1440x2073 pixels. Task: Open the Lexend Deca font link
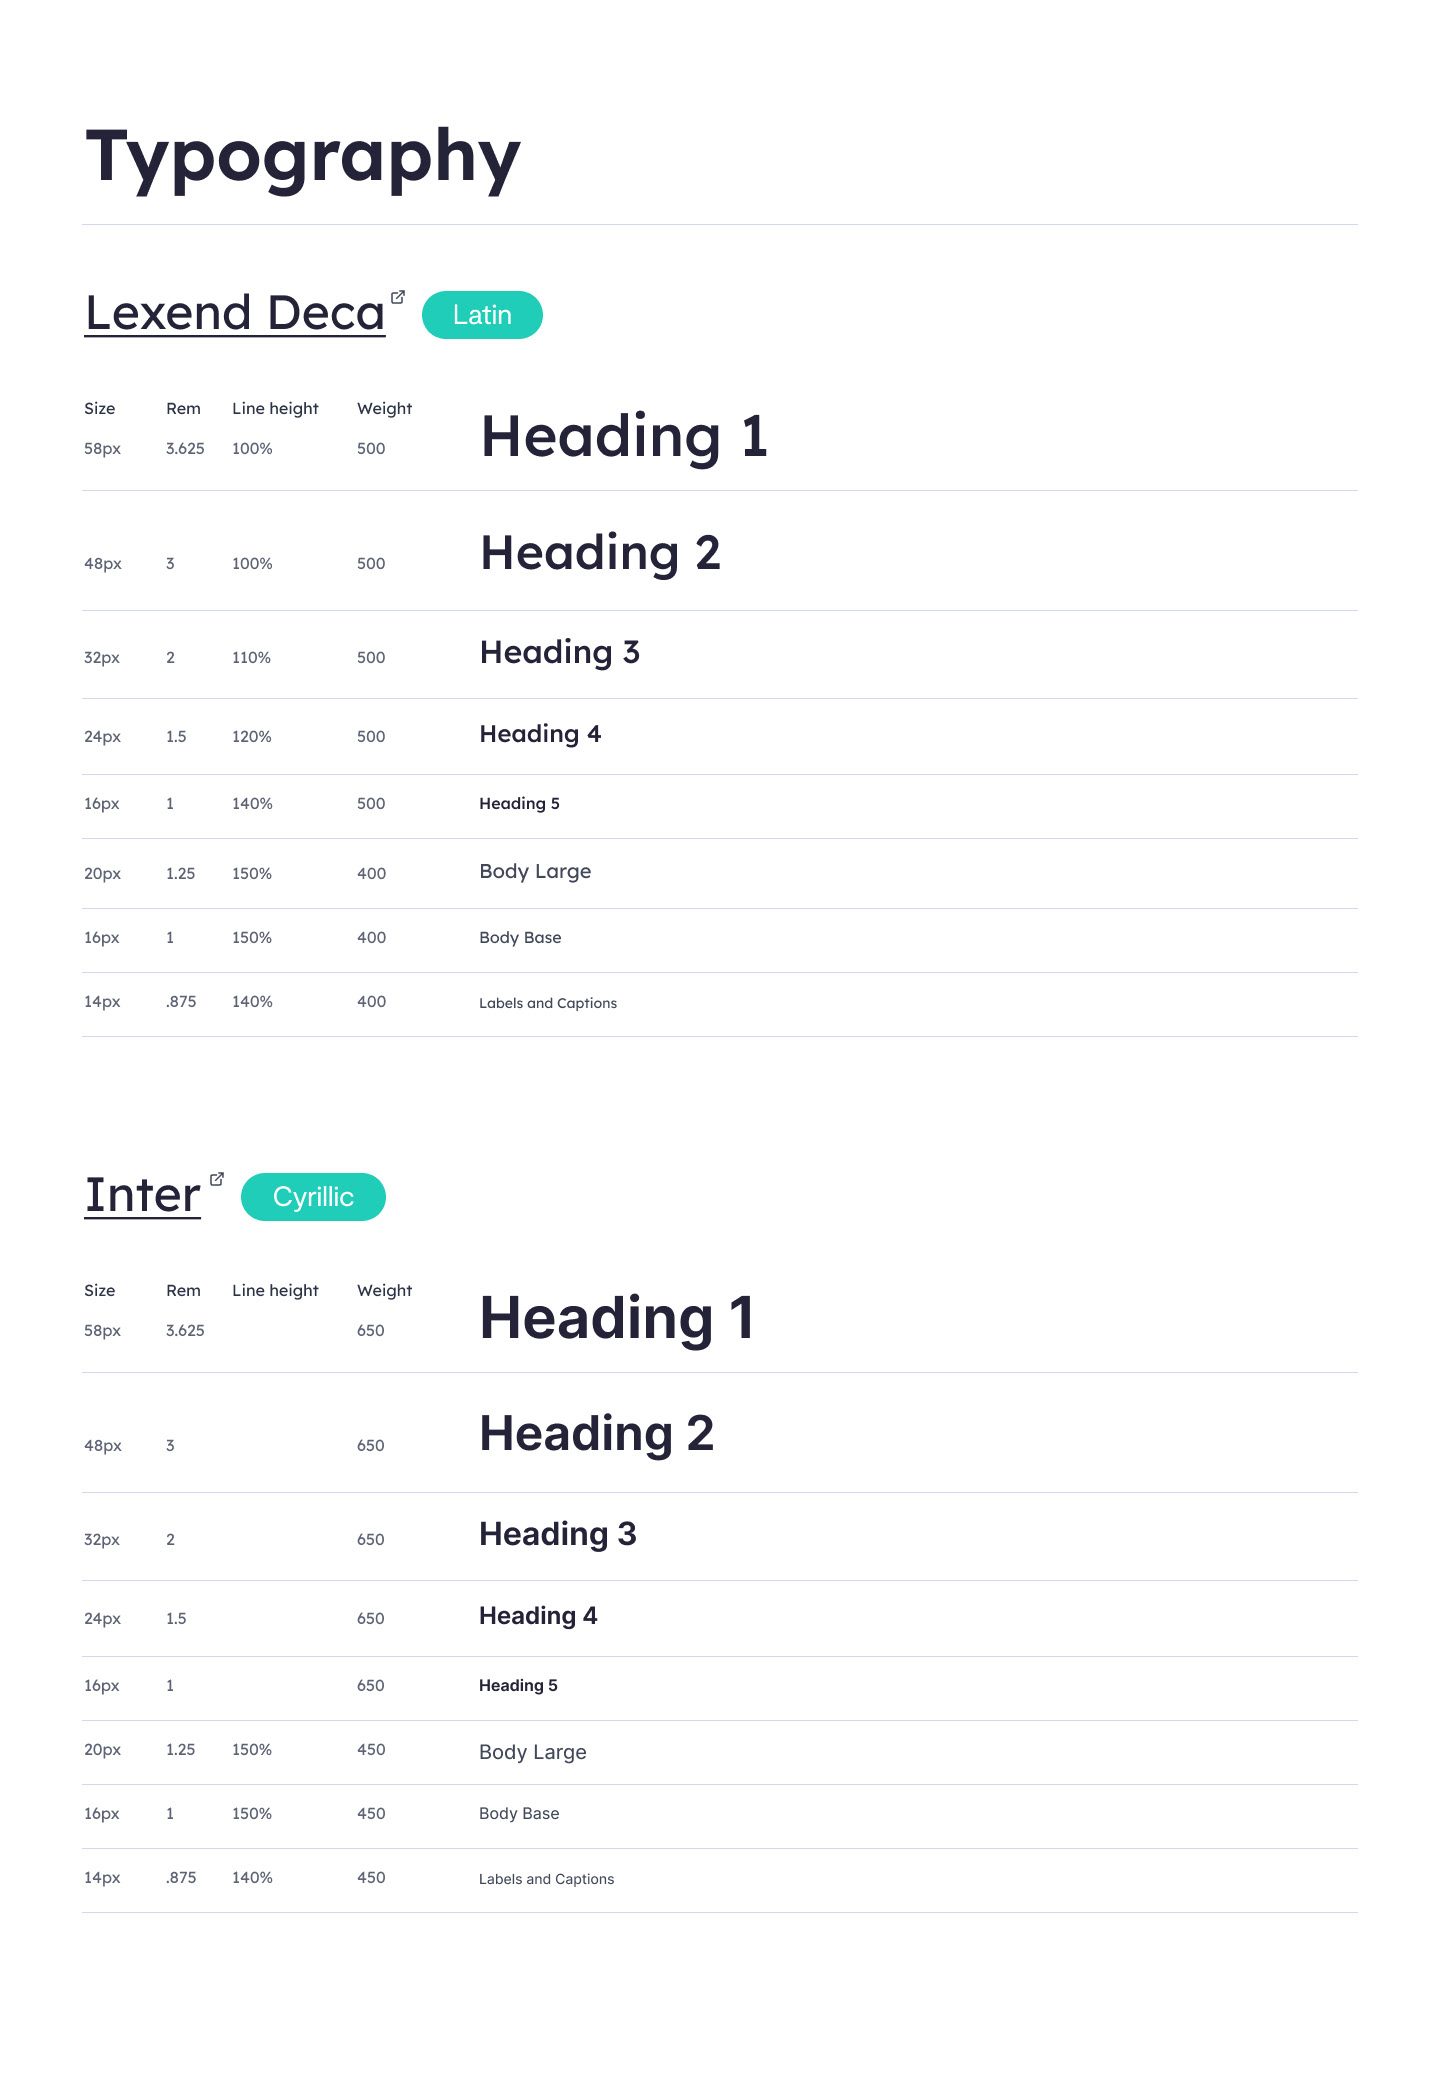click(235, 313)
